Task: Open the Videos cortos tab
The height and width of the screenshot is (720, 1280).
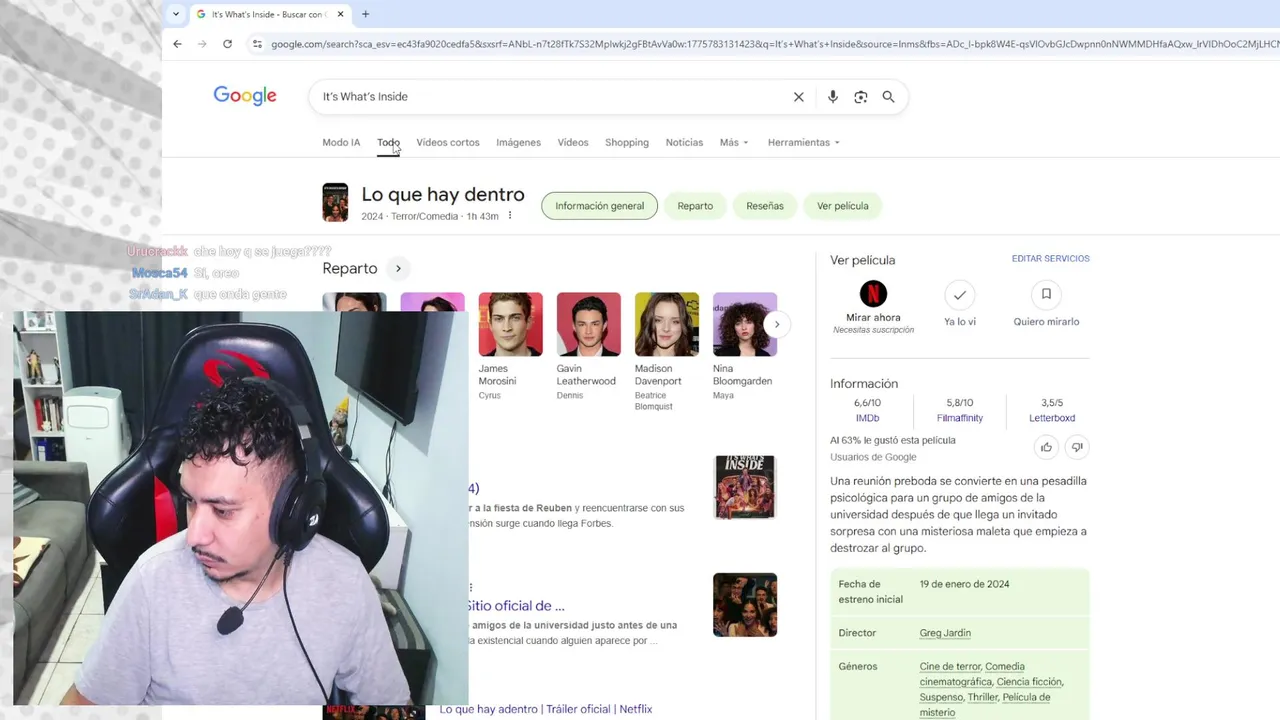Action: click(x=448, y=142)
